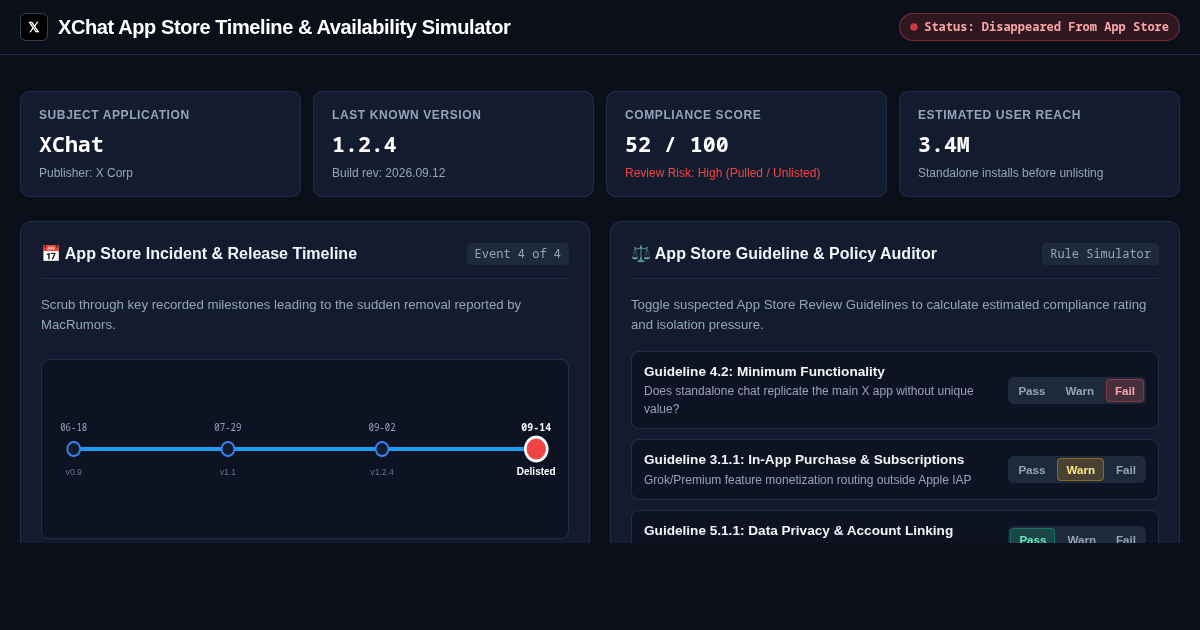Click the scales icon beside Policy Auditor
The height and width of the screenshot is (630, 1200).
tap(641, 254)
